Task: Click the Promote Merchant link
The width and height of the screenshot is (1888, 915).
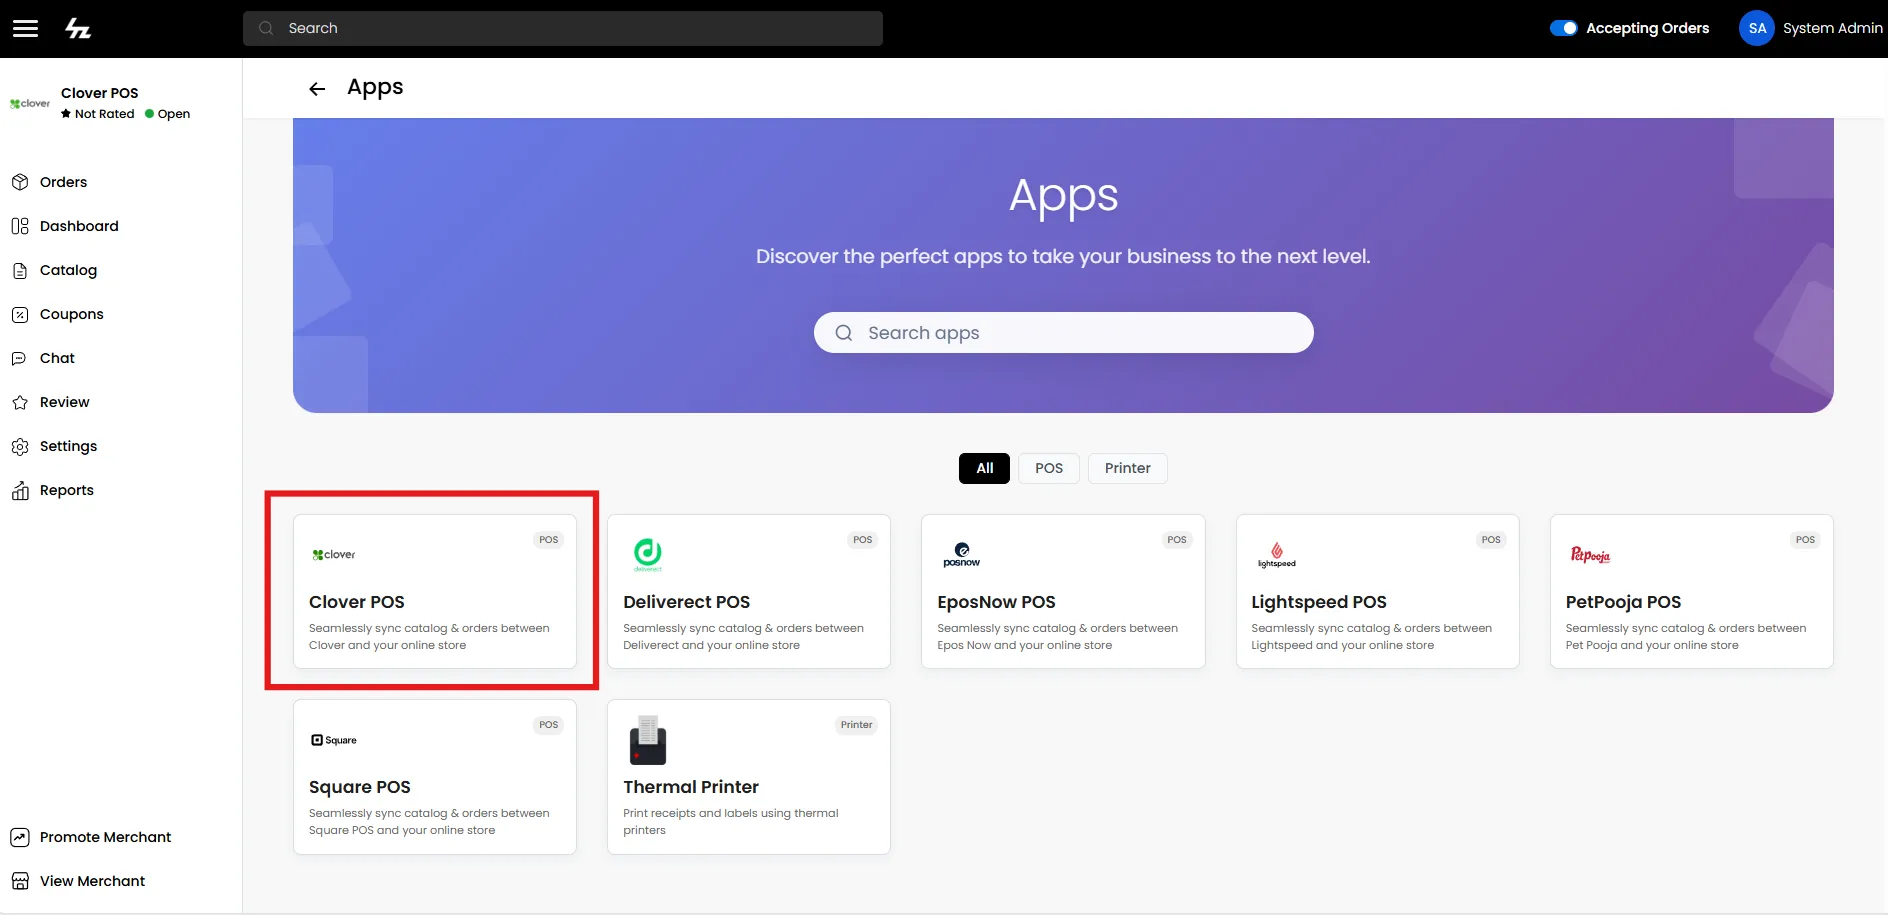Action: click(x=105, y=837)
